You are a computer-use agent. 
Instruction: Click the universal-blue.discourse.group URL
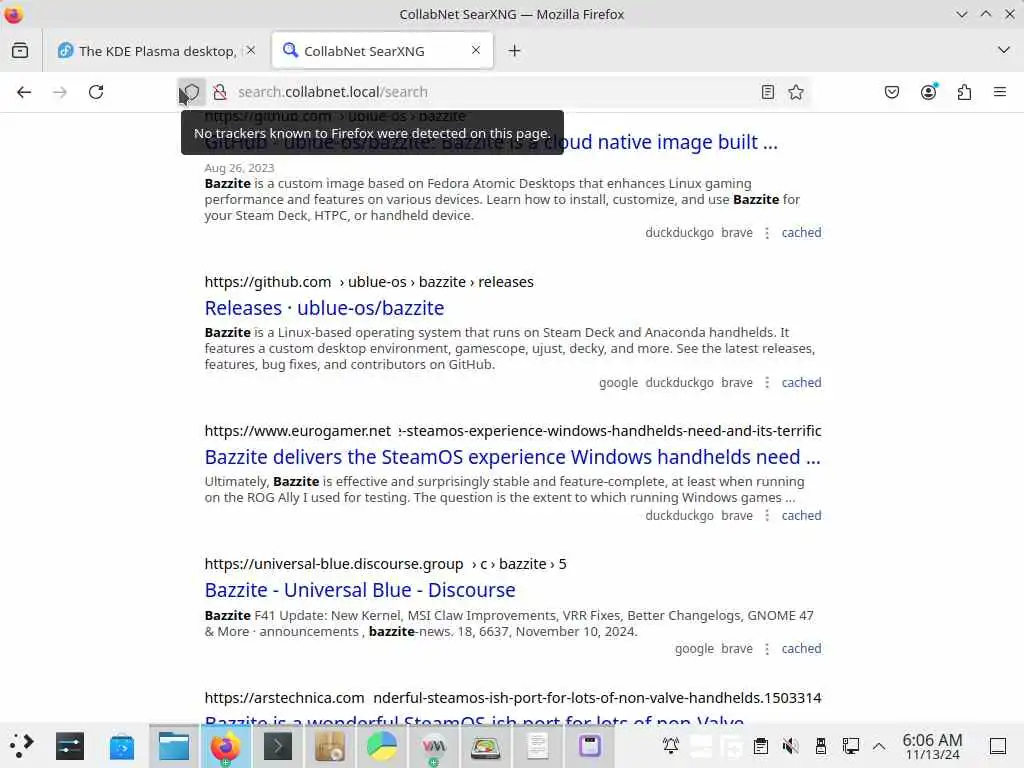[385, 564]
